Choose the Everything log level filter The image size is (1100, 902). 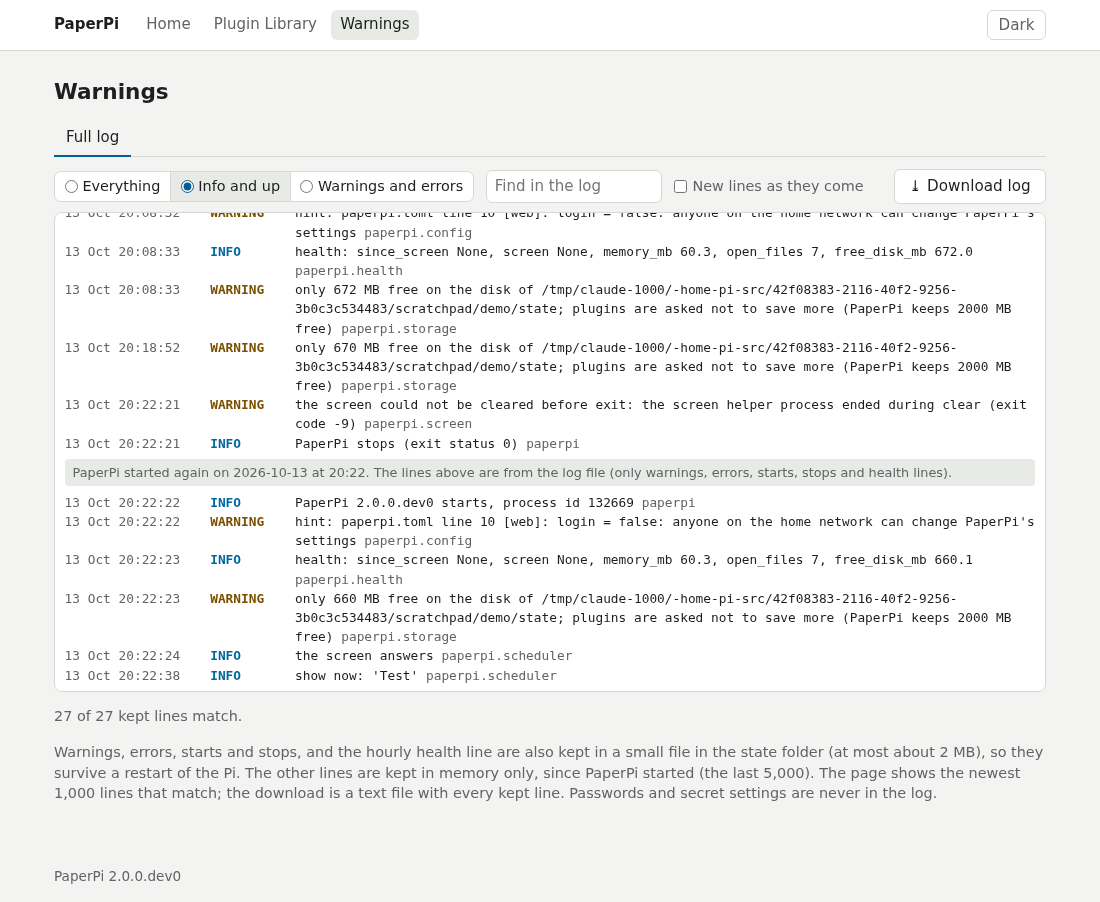pos(112,187)
